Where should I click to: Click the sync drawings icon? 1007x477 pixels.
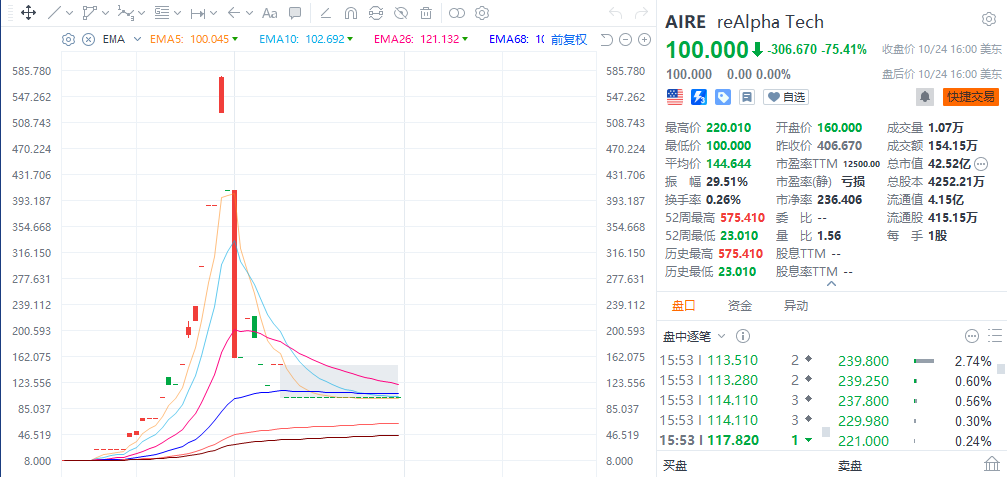click(x=376, y=12)
